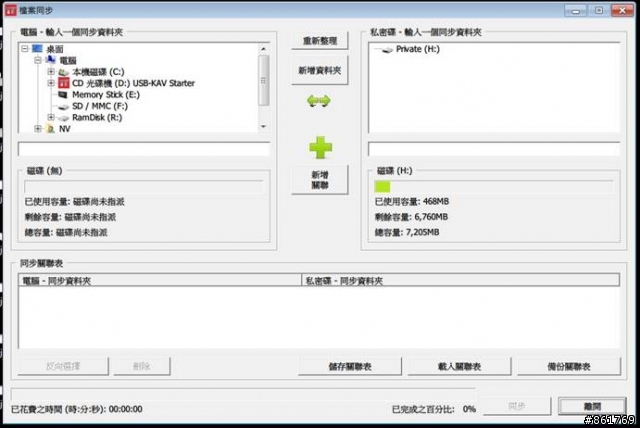Click the NV user folder icon
640x428 pixels.
[x=51, y=129]
